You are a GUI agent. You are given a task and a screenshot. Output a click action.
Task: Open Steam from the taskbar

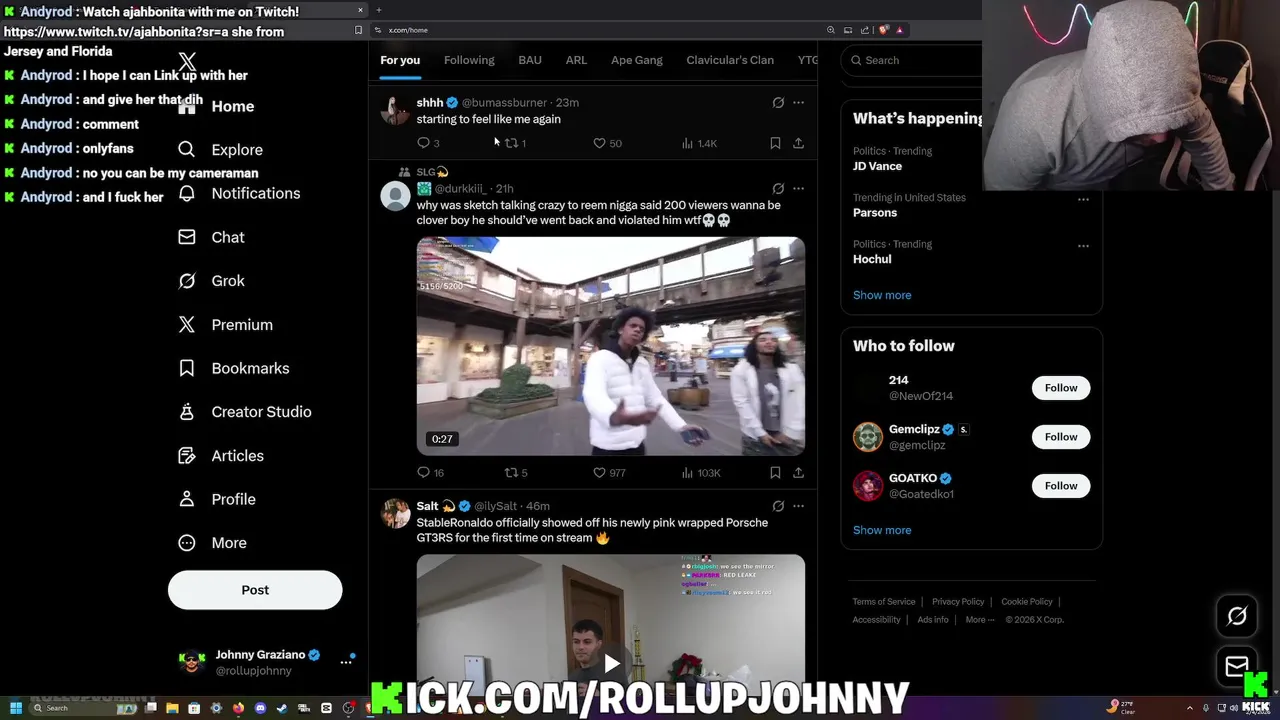tap(282, 708)
